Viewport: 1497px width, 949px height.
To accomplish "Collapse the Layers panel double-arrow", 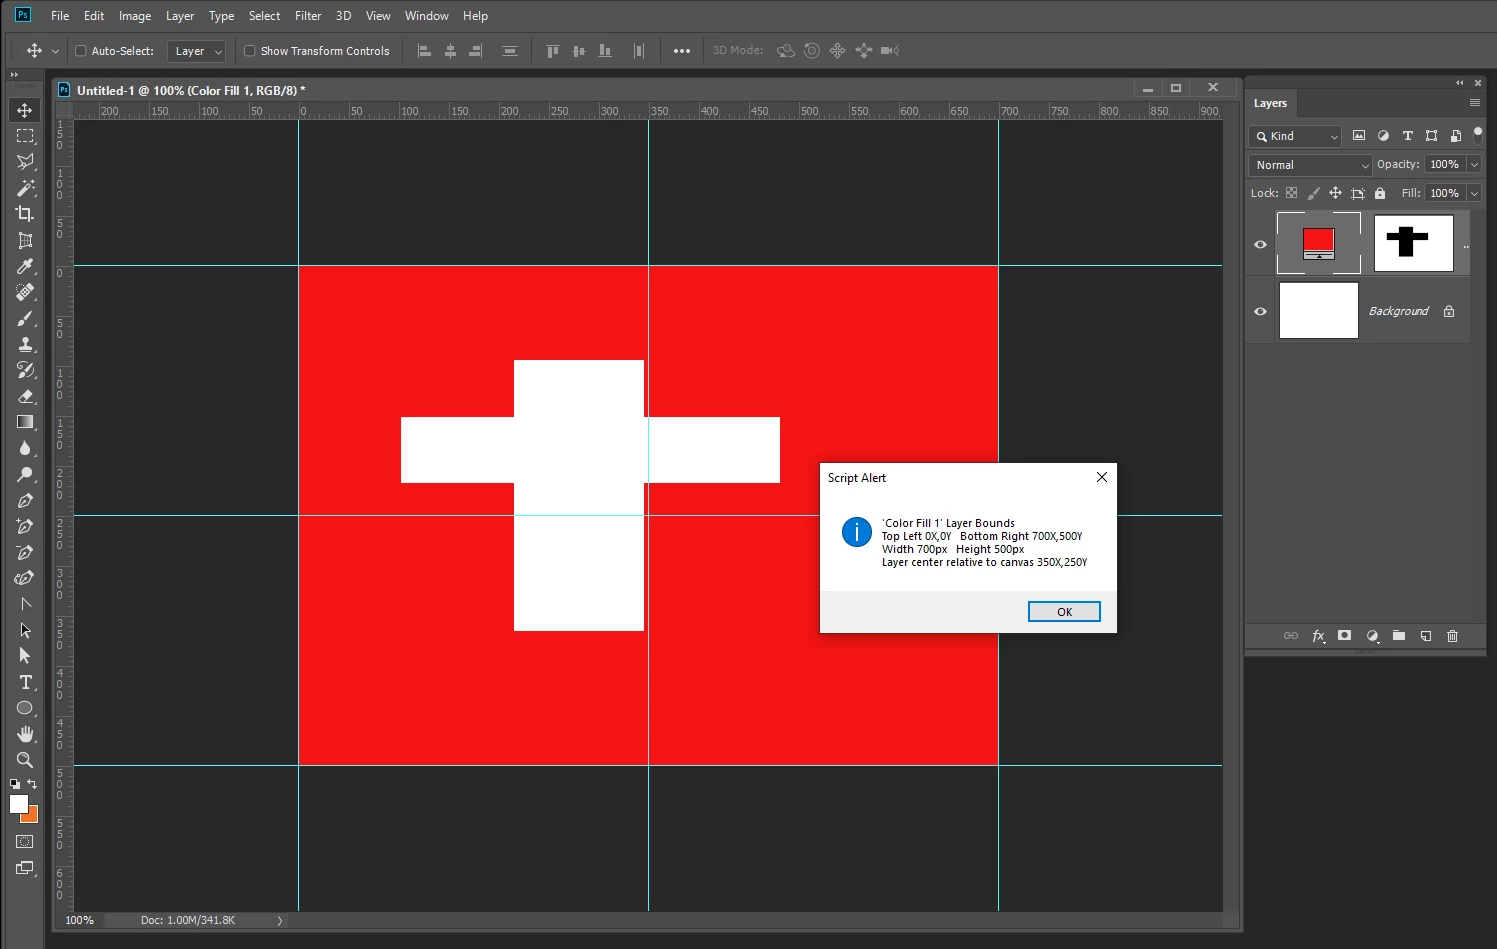I will [1459, 83].
